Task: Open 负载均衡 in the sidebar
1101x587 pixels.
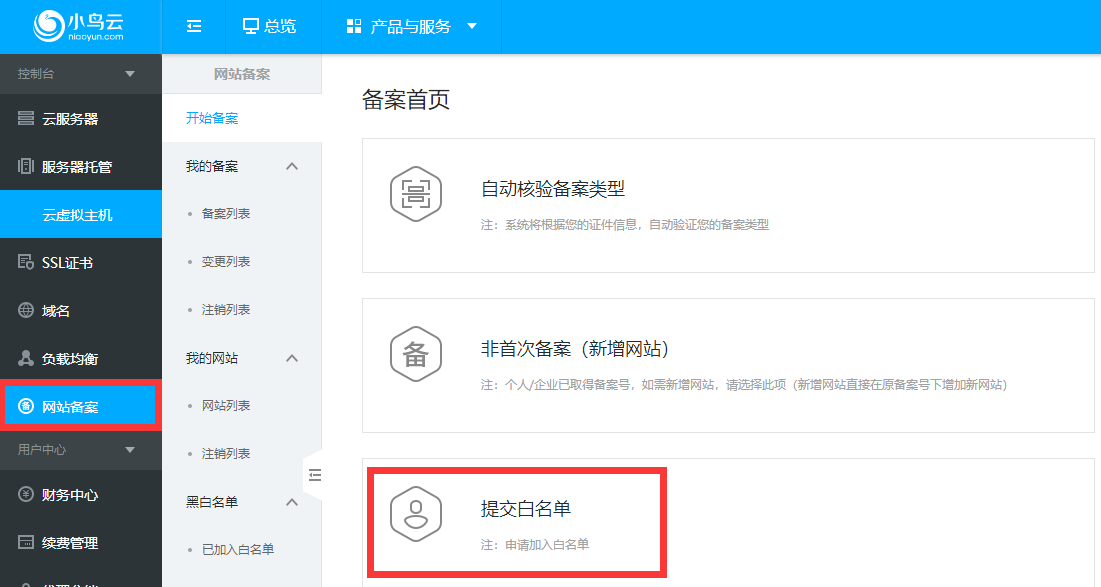Action: [70, 359]
